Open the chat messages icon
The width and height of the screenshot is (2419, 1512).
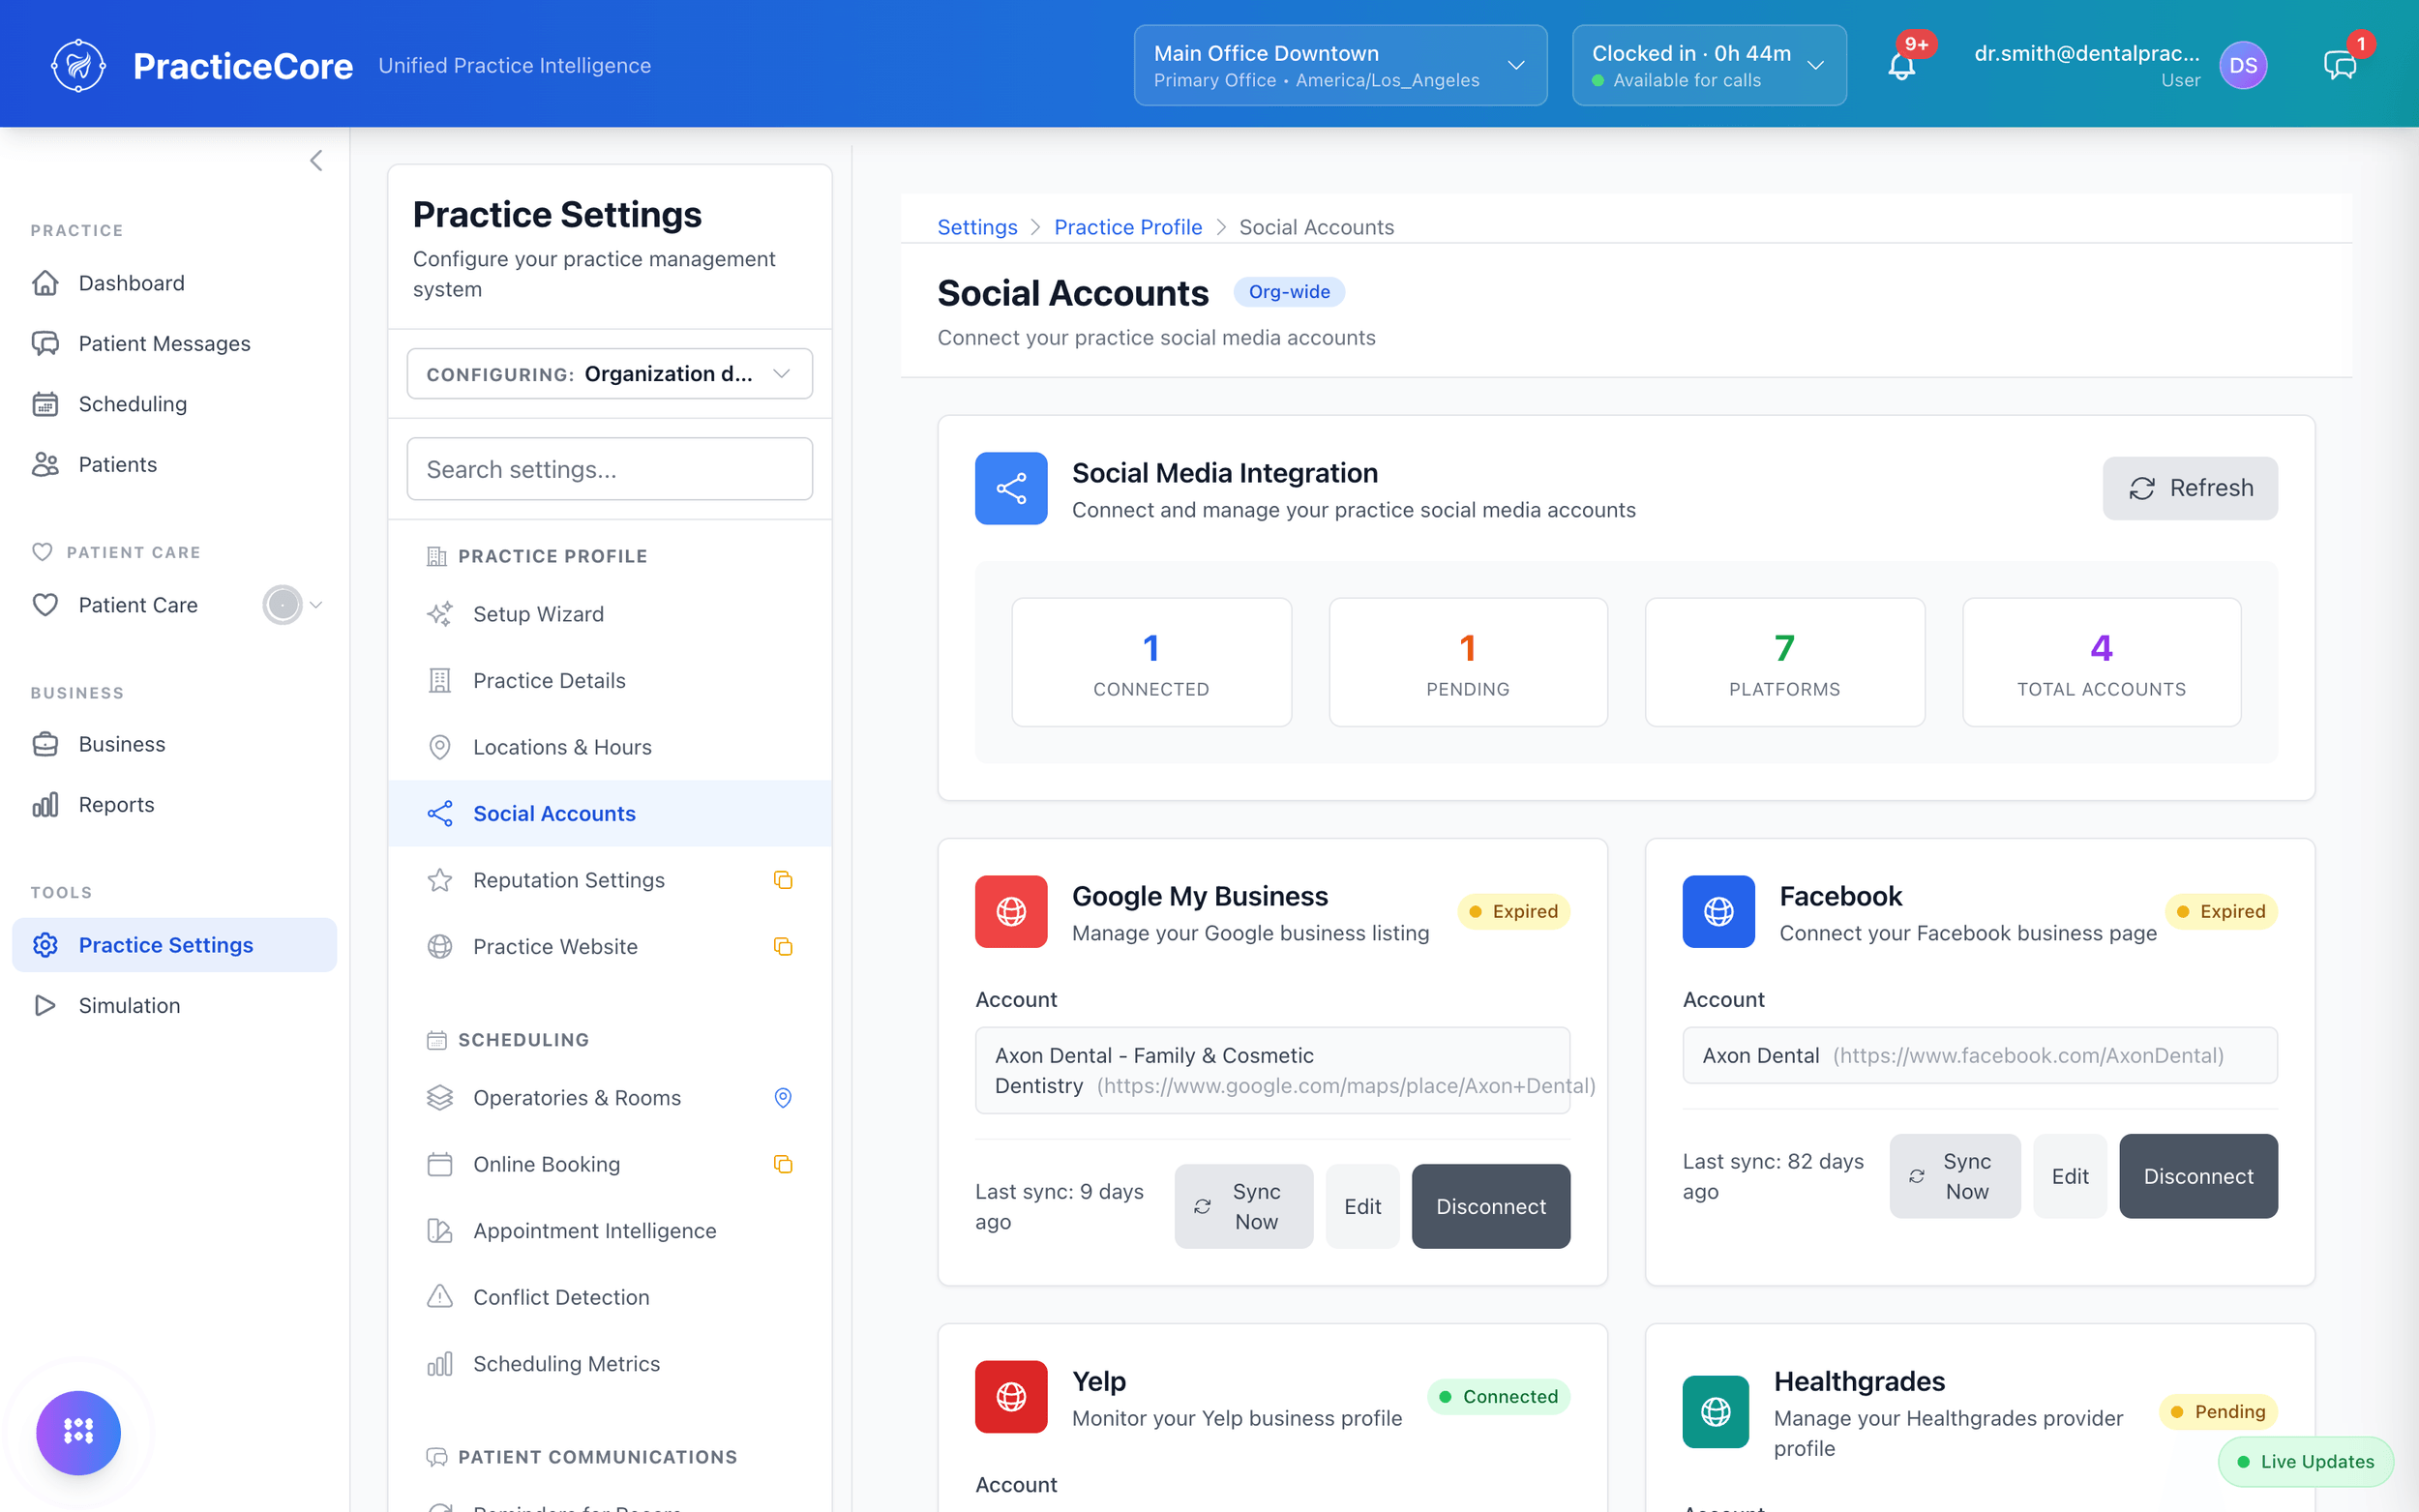(2339, 66)
